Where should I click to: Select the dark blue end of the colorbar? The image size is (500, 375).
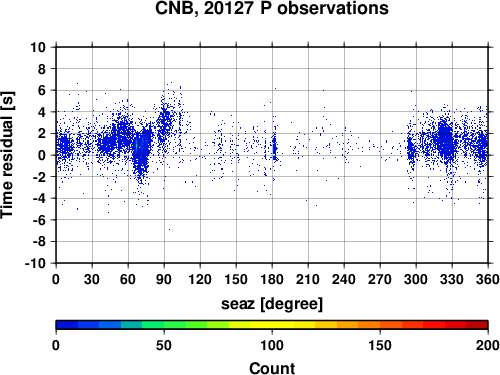[x=67, y=325]
